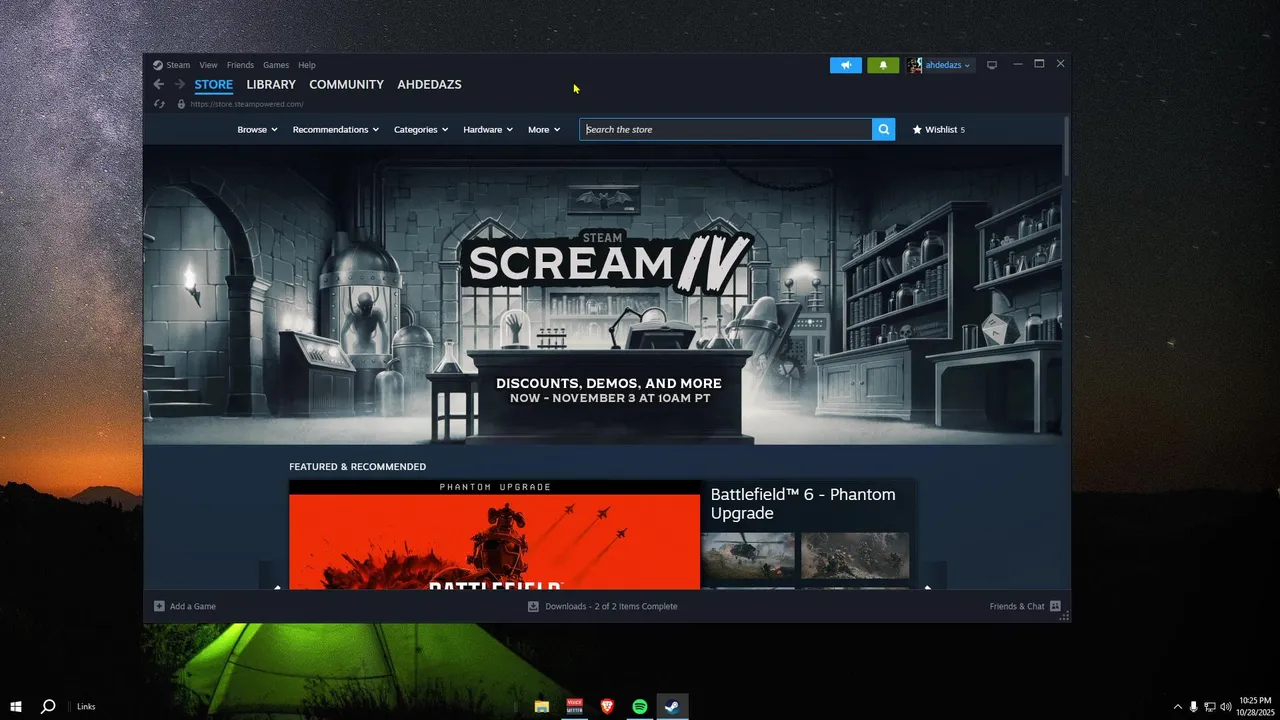Click Add a Game label

193,606
